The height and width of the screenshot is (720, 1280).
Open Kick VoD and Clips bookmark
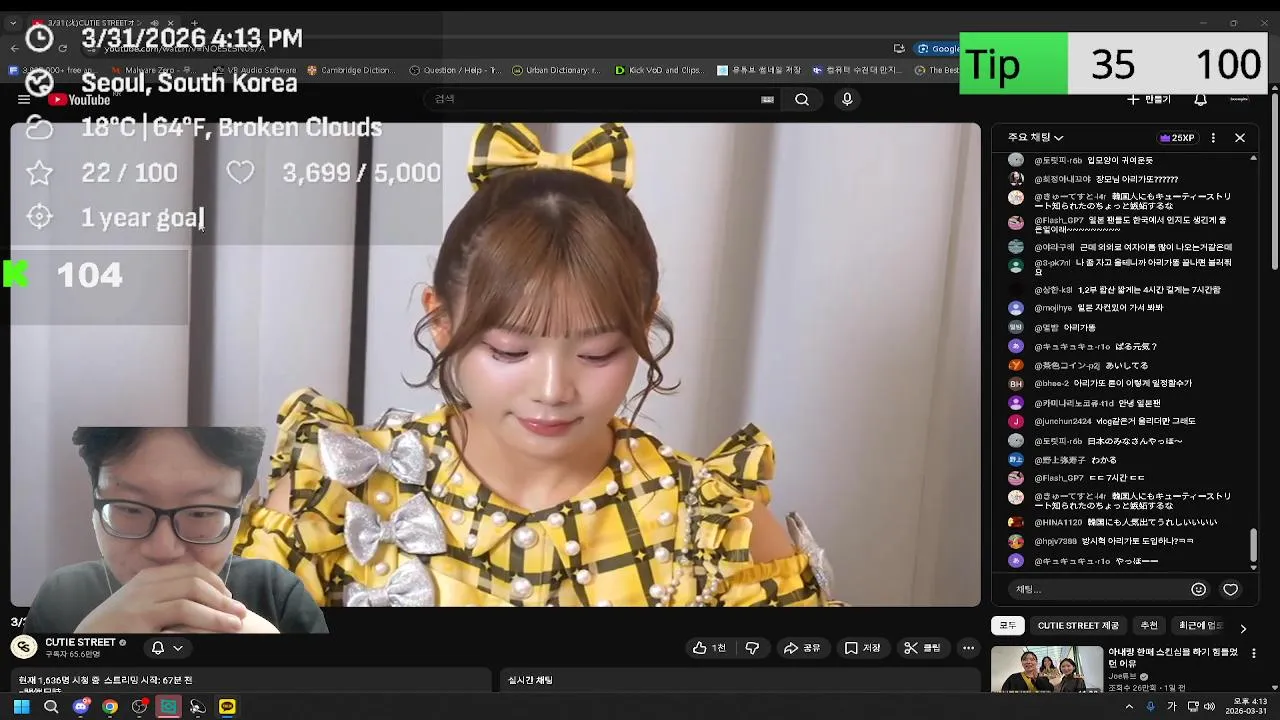pyautogui.click(x=658, y=70)
